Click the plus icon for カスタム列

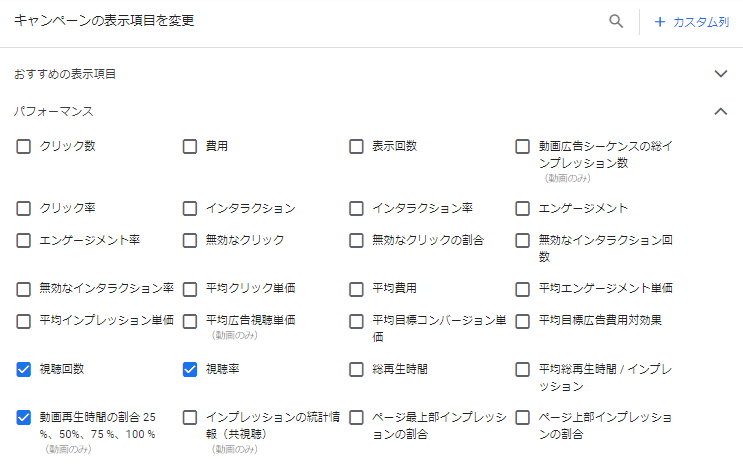pos(660,21)
